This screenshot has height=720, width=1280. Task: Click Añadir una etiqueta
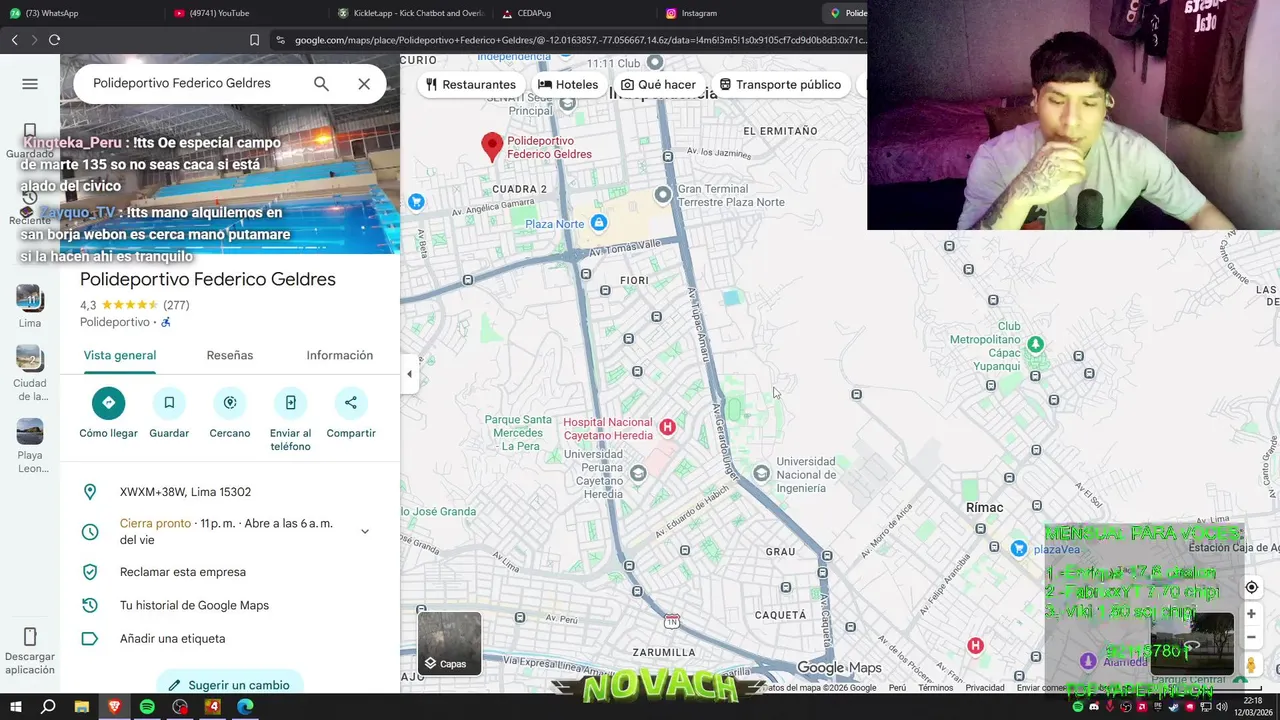coord(172,638)
